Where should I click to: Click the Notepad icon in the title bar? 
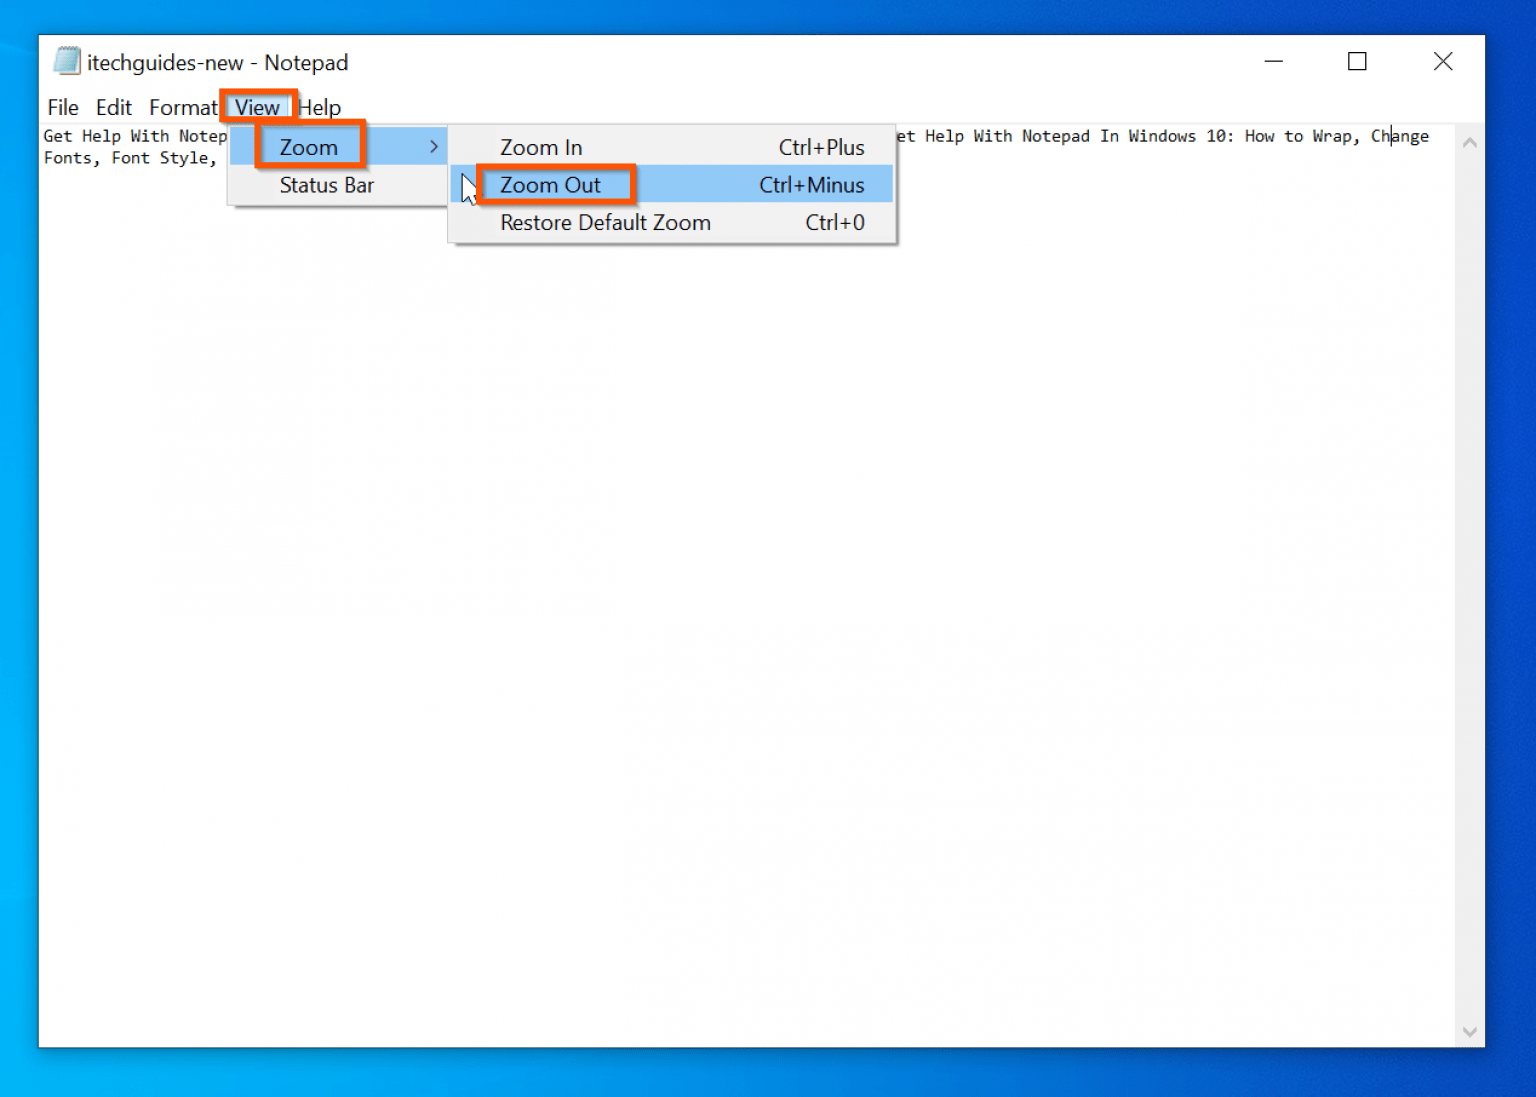[67, 61]
